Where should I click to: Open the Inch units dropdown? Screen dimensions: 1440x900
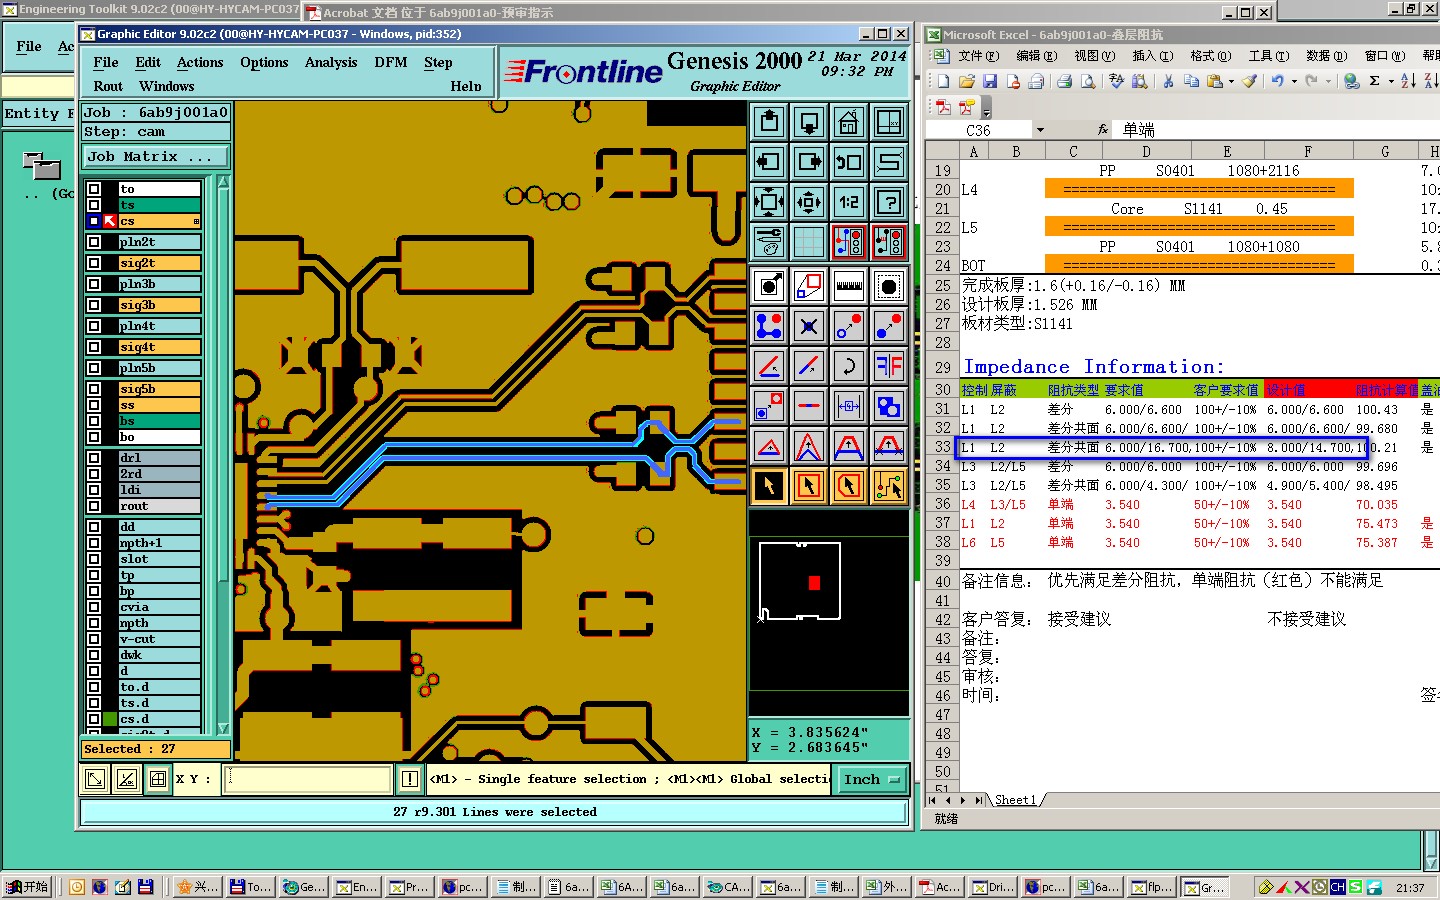pos(872,779)
